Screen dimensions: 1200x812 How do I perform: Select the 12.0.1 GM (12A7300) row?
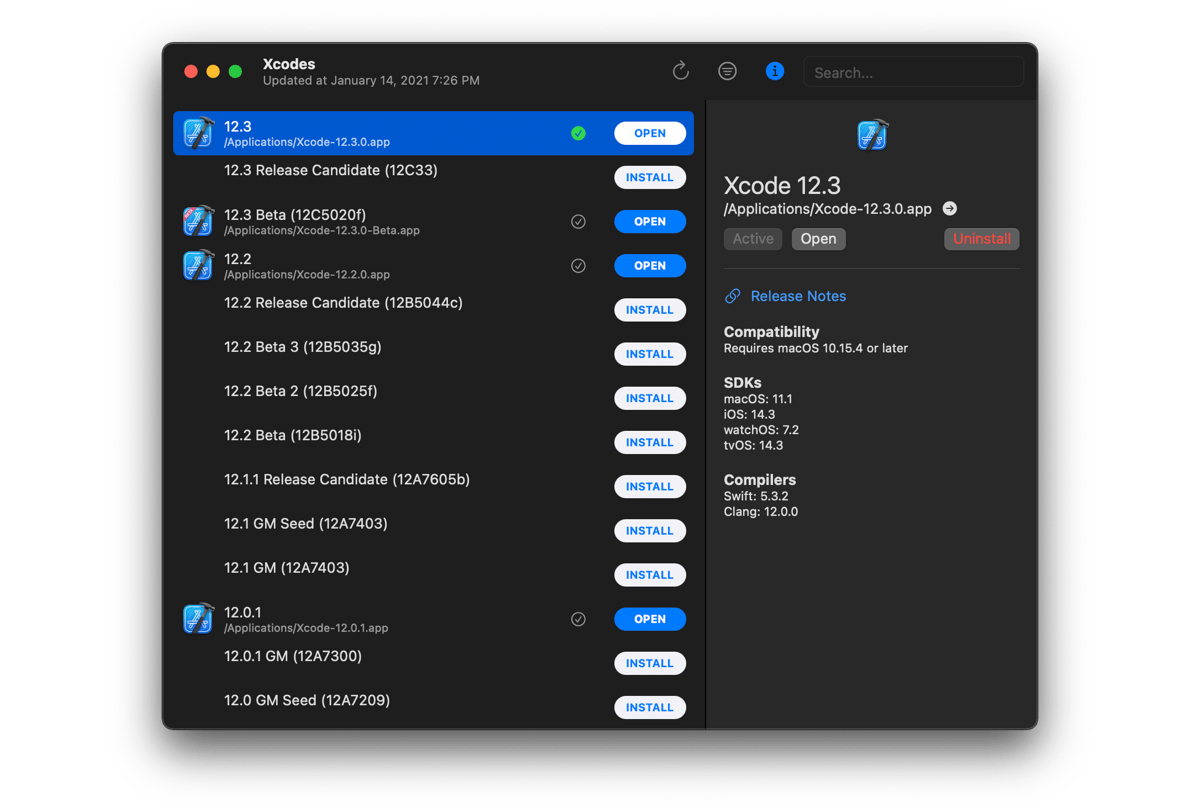pyautogui.click(x=433, y=663)
